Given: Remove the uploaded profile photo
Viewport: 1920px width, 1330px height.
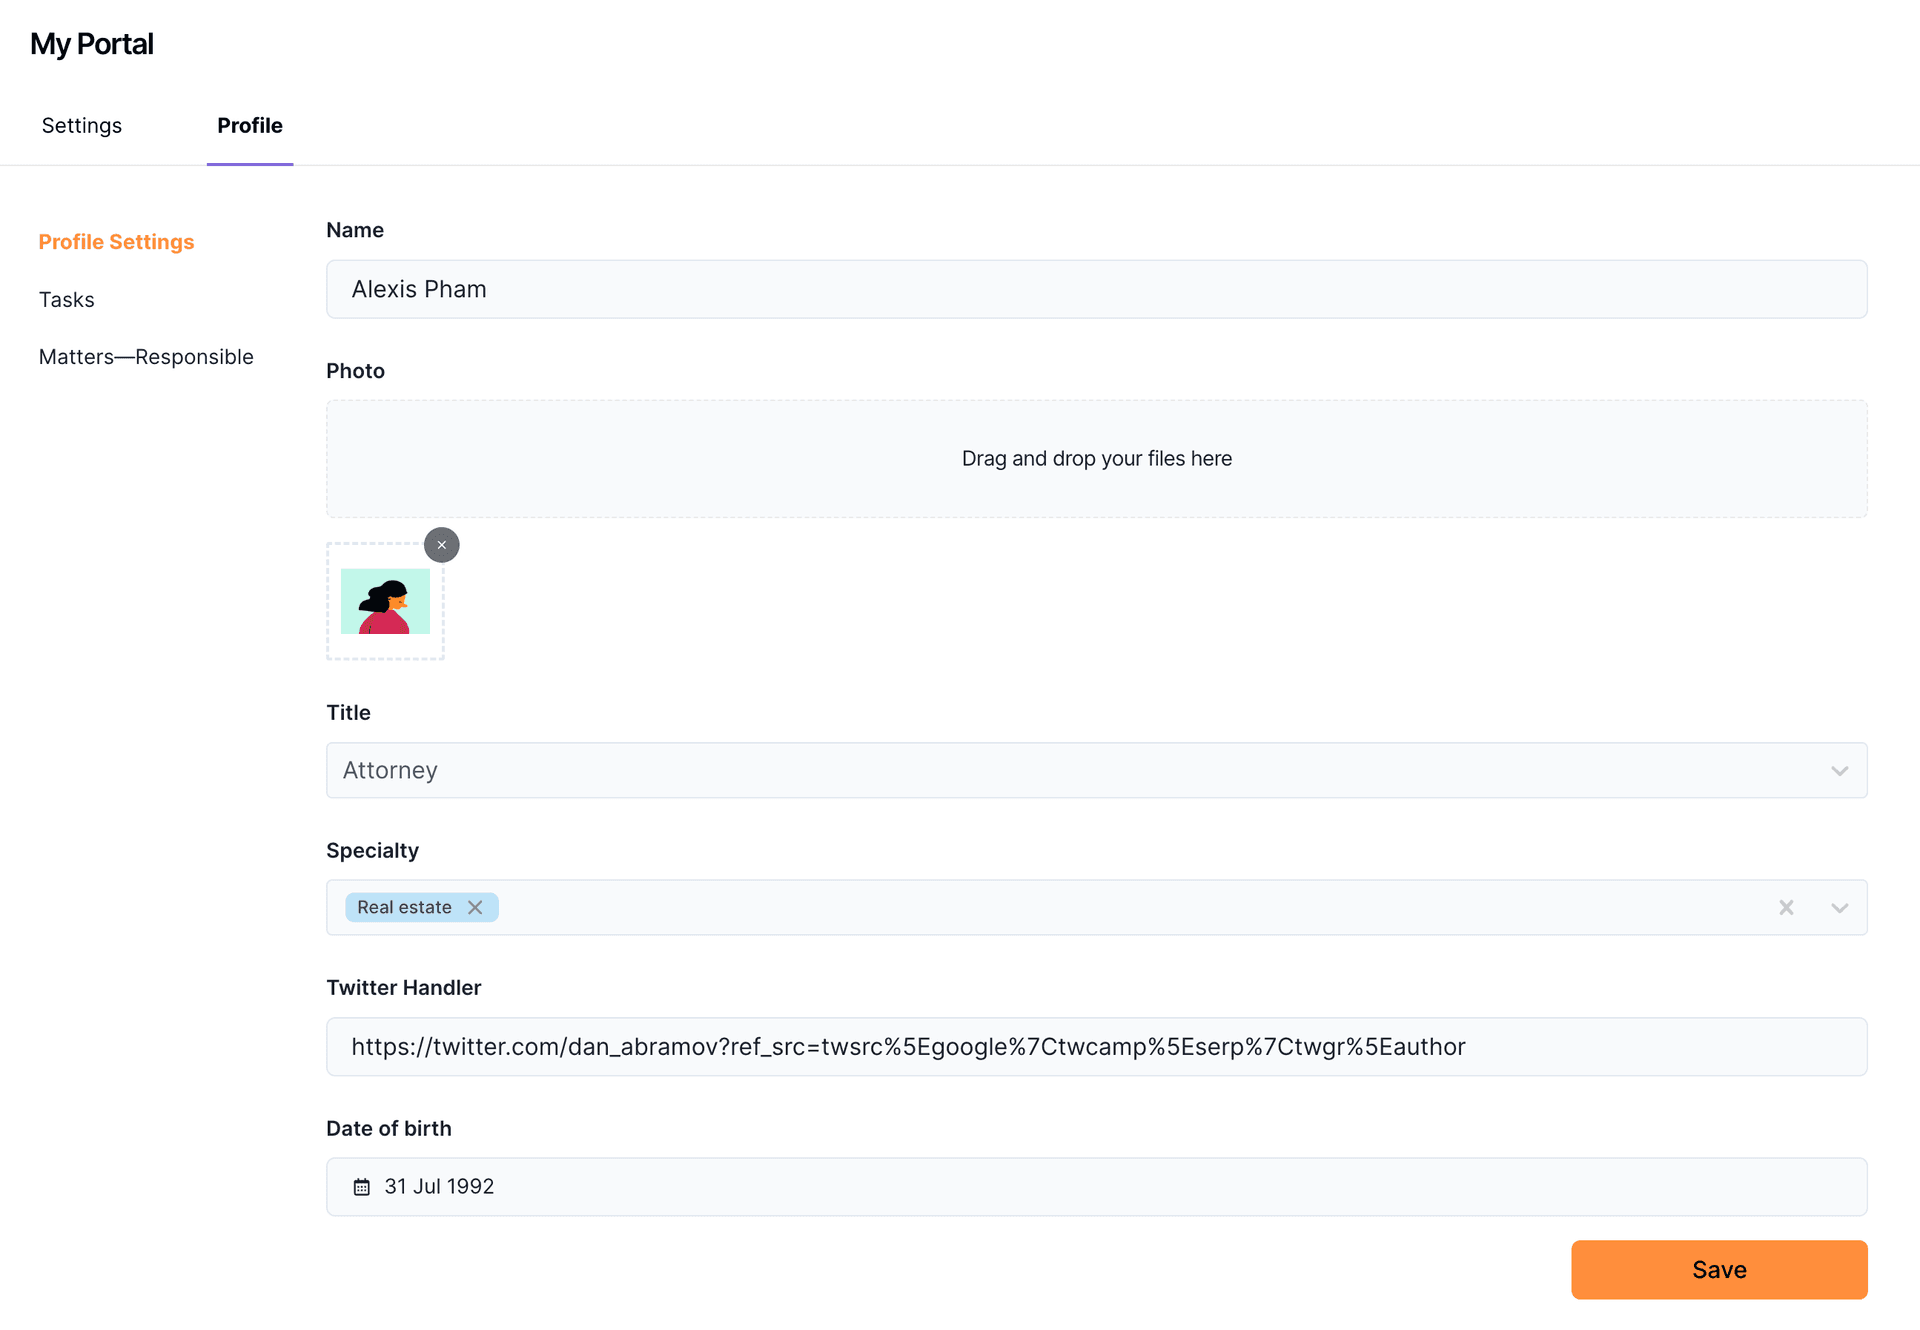Looking at the screenshot, I should [x=441, y=545].
